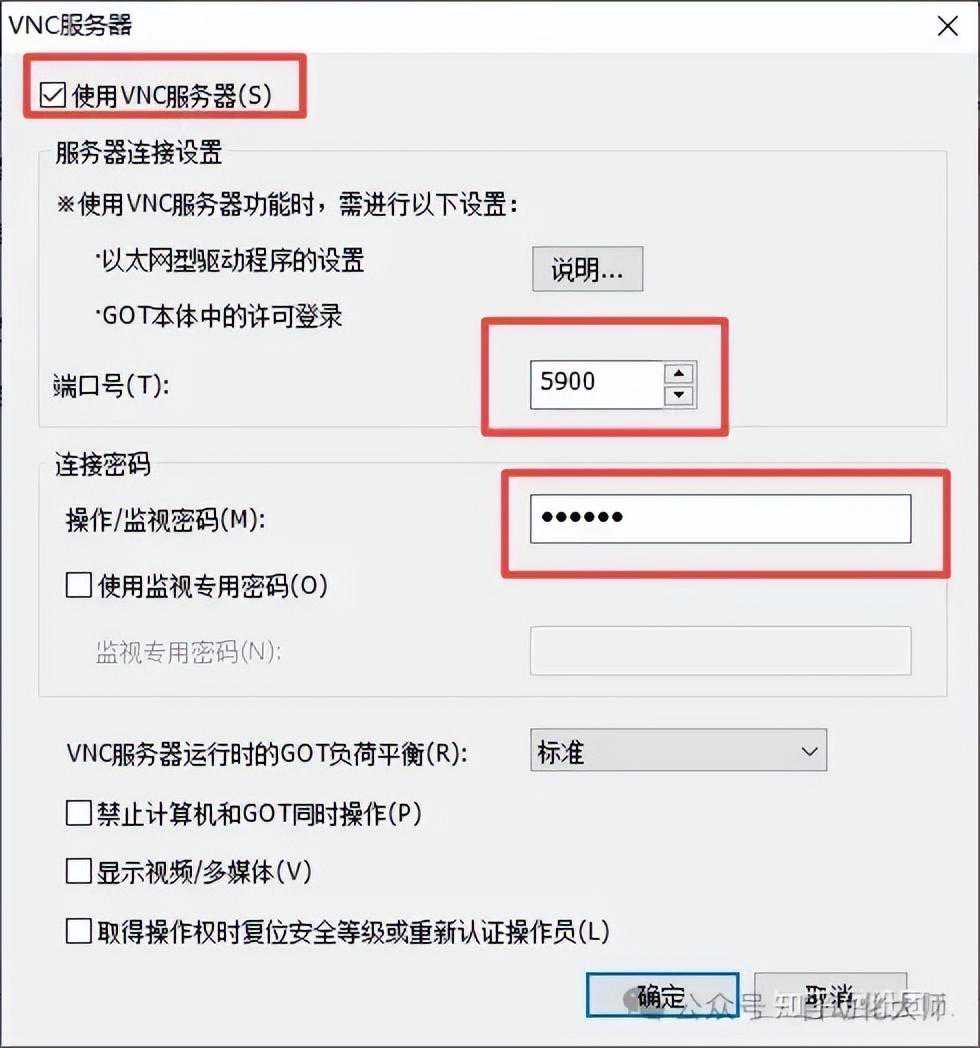Click the 操作/监视密码(M) label text
The height and width of the screenshot is (1048, 980).
pyautogui.click(x=165, y=519)
